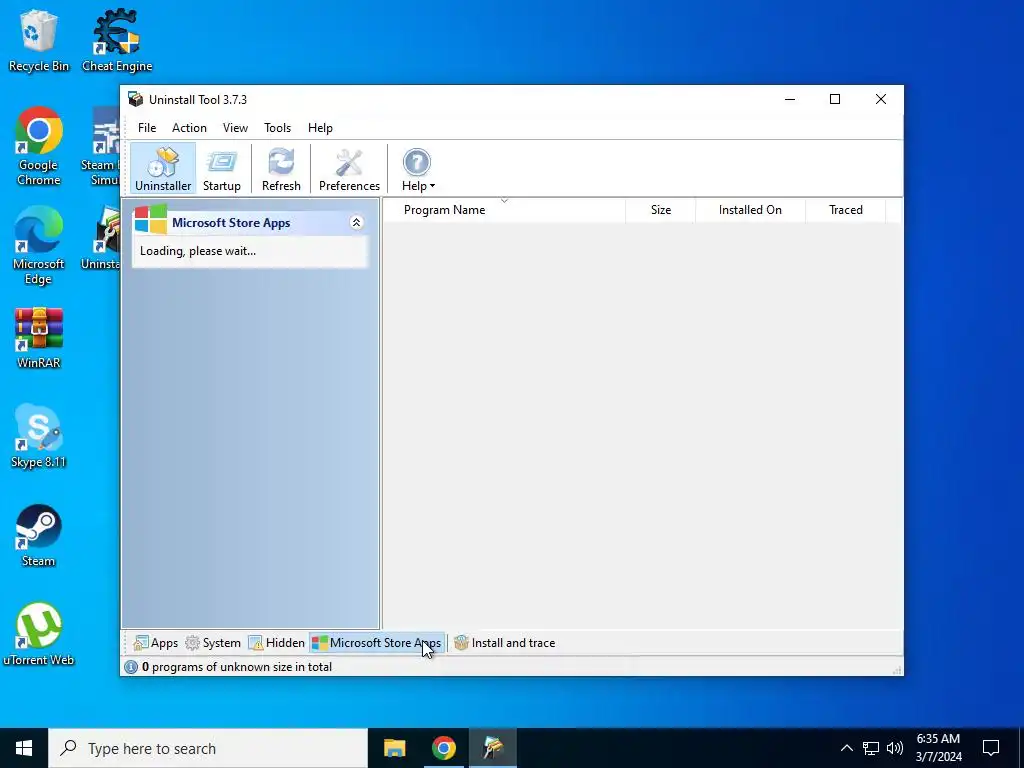Open the notification center icon
The image size is (1024, 768).
click(x=991, y=748)
